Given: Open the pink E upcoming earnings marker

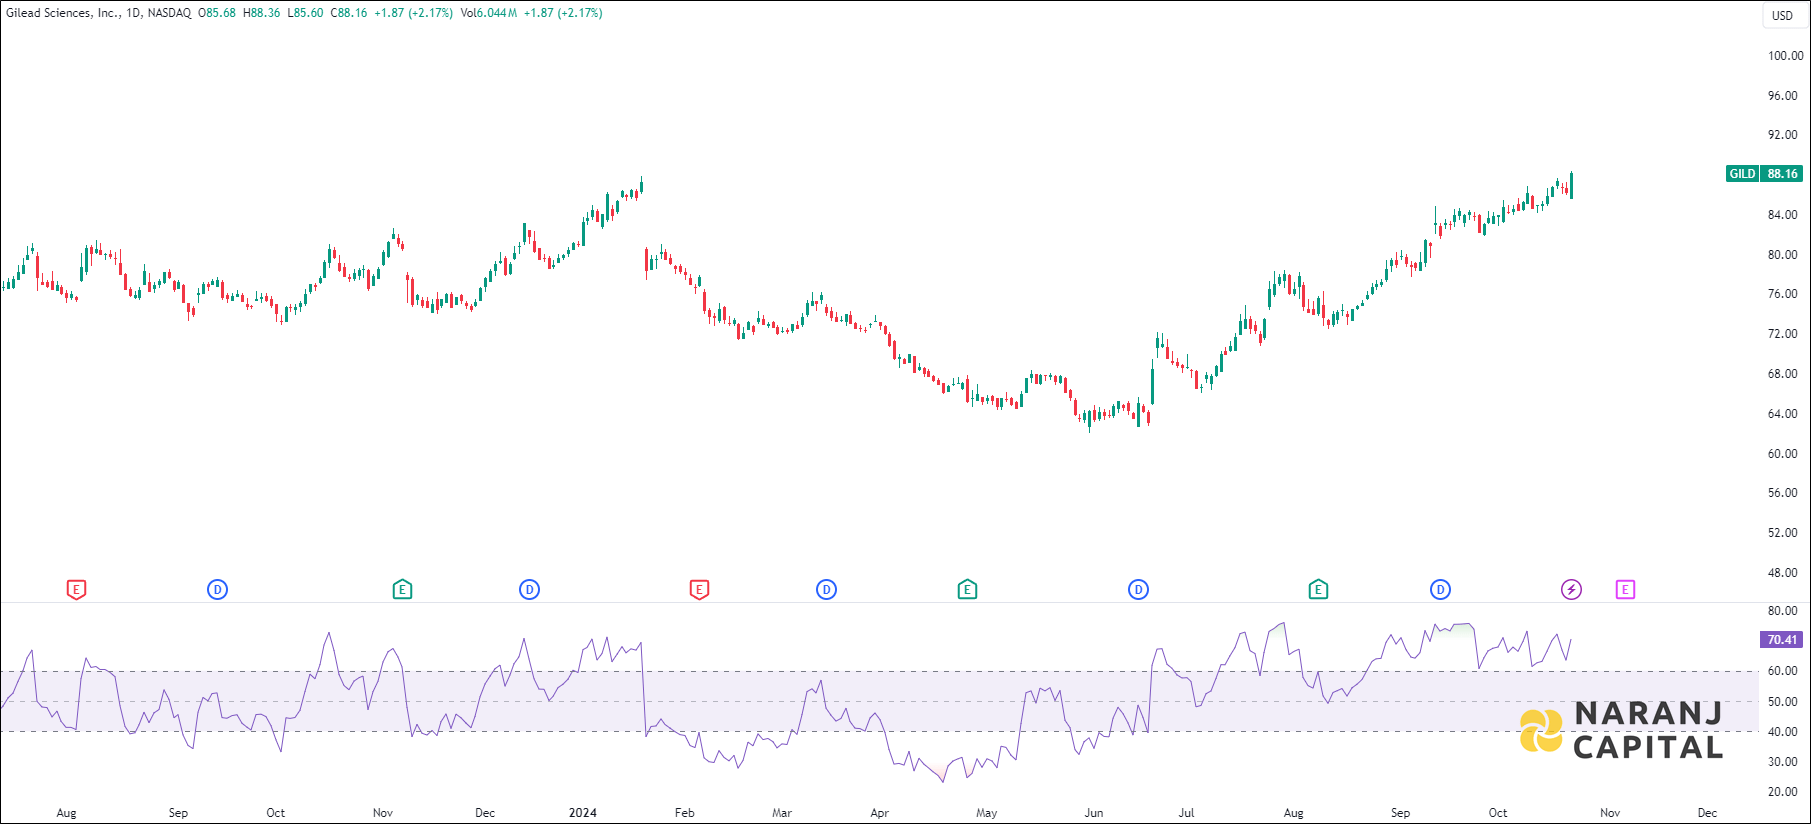Looking at the screenshot, I should (x=1625, y=590).
